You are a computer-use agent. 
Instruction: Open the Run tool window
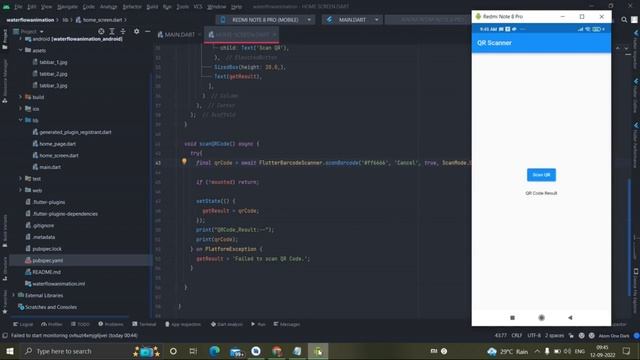258,324
